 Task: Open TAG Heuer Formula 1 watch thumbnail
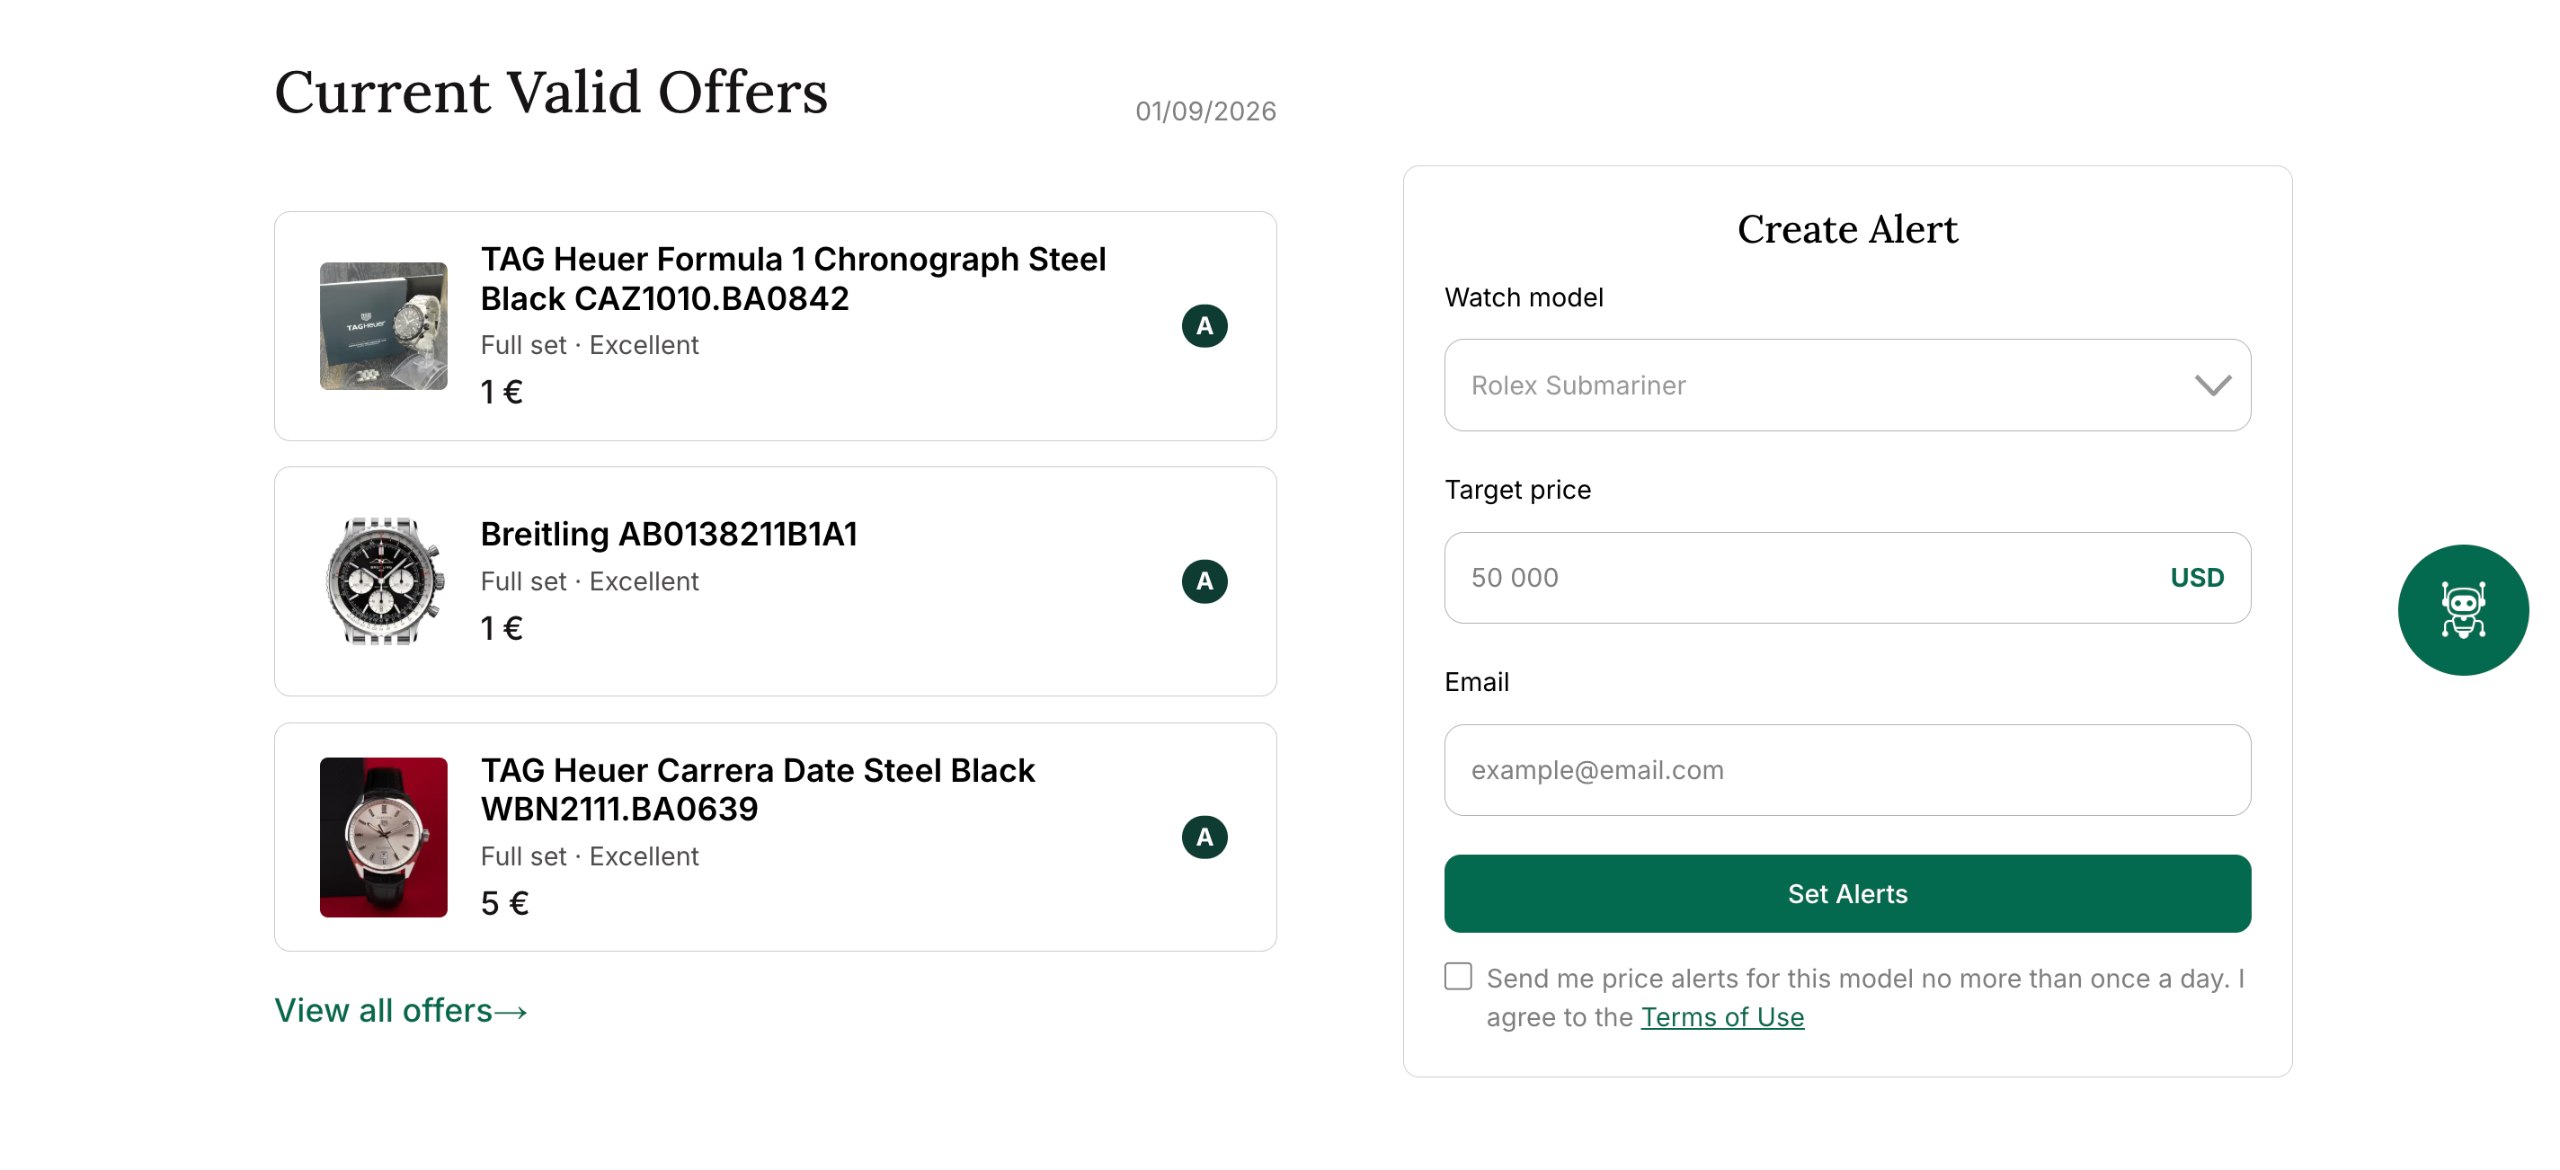[383, 325]
